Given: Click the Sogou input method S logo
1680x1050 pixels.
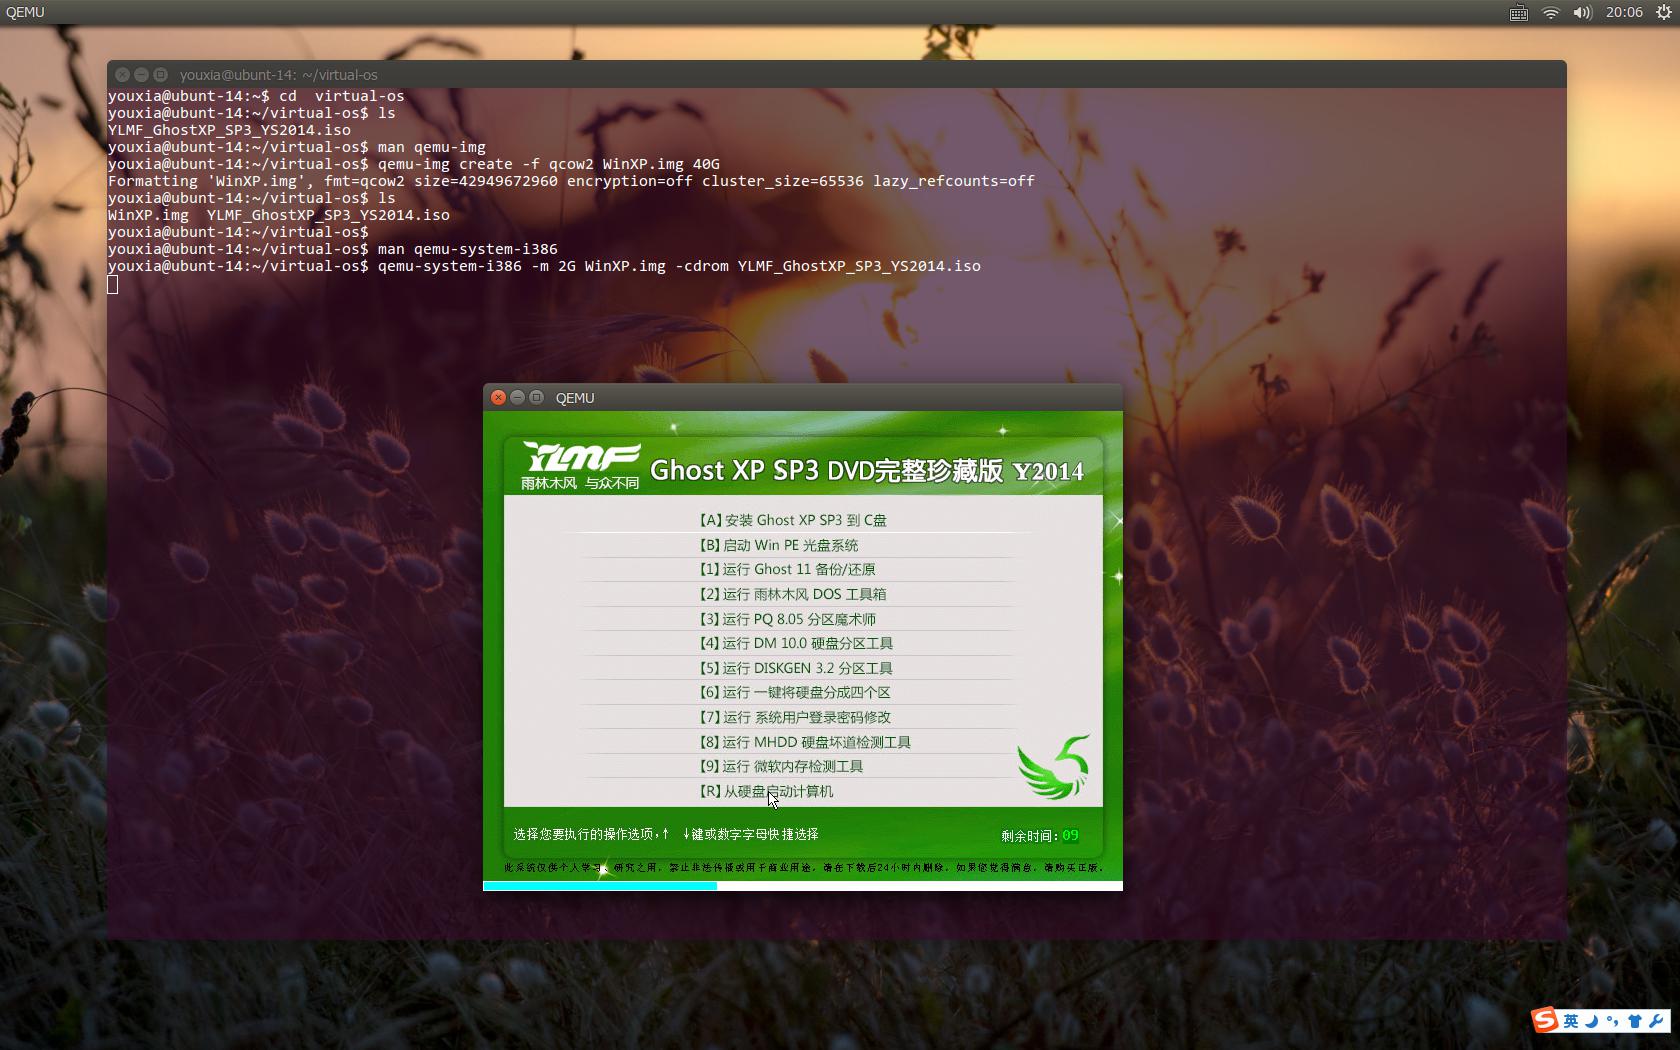Looking at the screenshot, I should coord(1545,1020).
